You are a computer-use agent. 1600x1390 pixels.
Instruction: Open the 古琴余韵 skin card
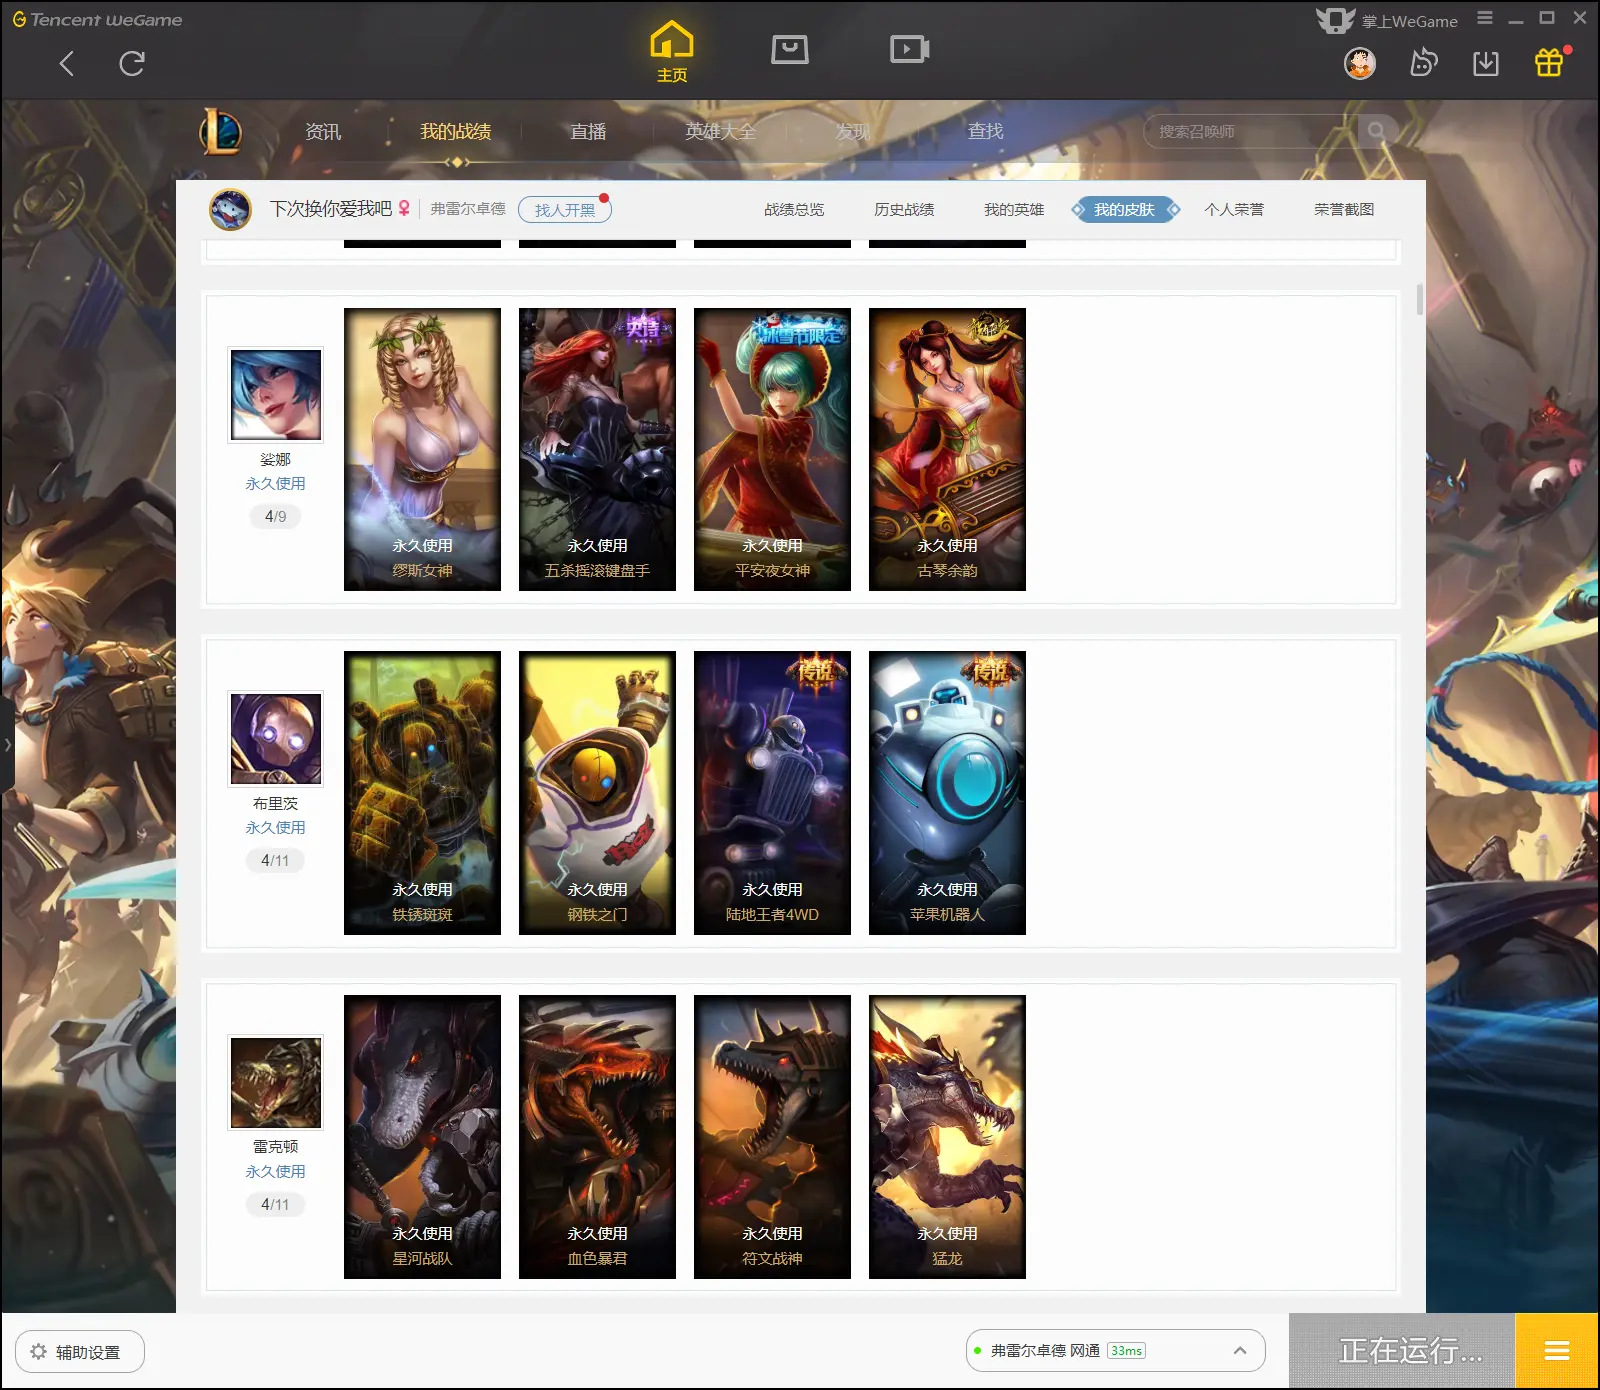[x=947, y=449]
